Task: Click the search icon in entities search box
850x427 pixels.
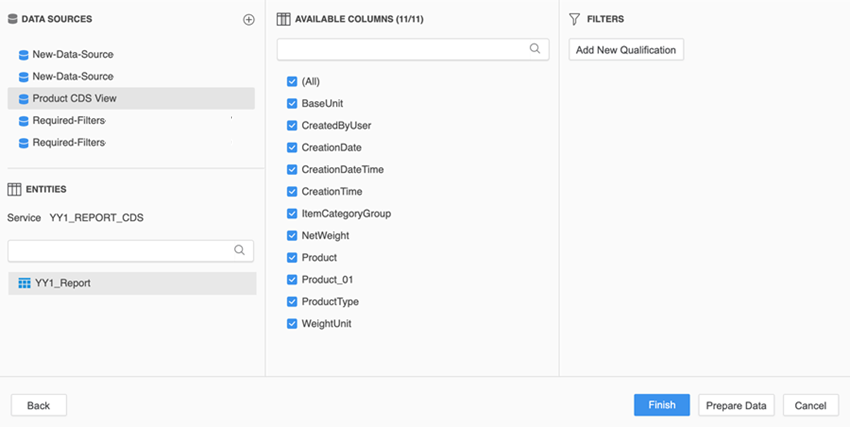Action: [239, 250]
